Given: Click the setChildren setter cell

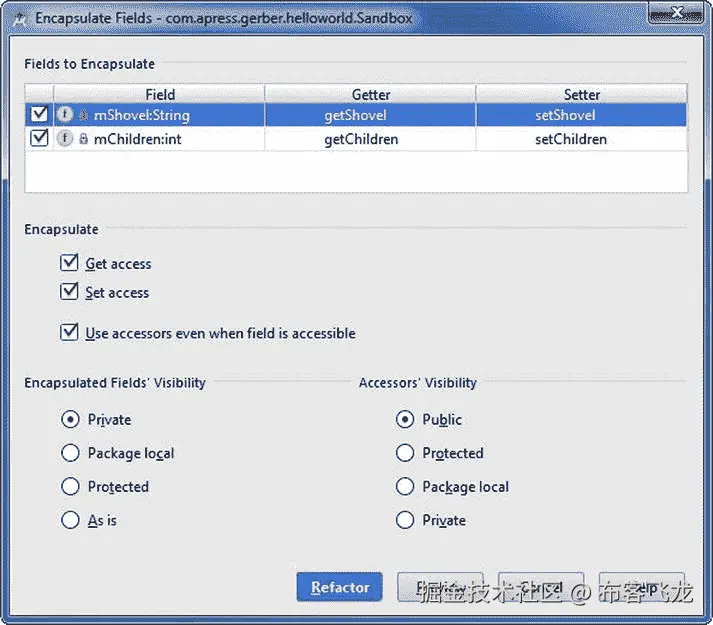Looking at the screenshot, I should click(x=582, y=139).
